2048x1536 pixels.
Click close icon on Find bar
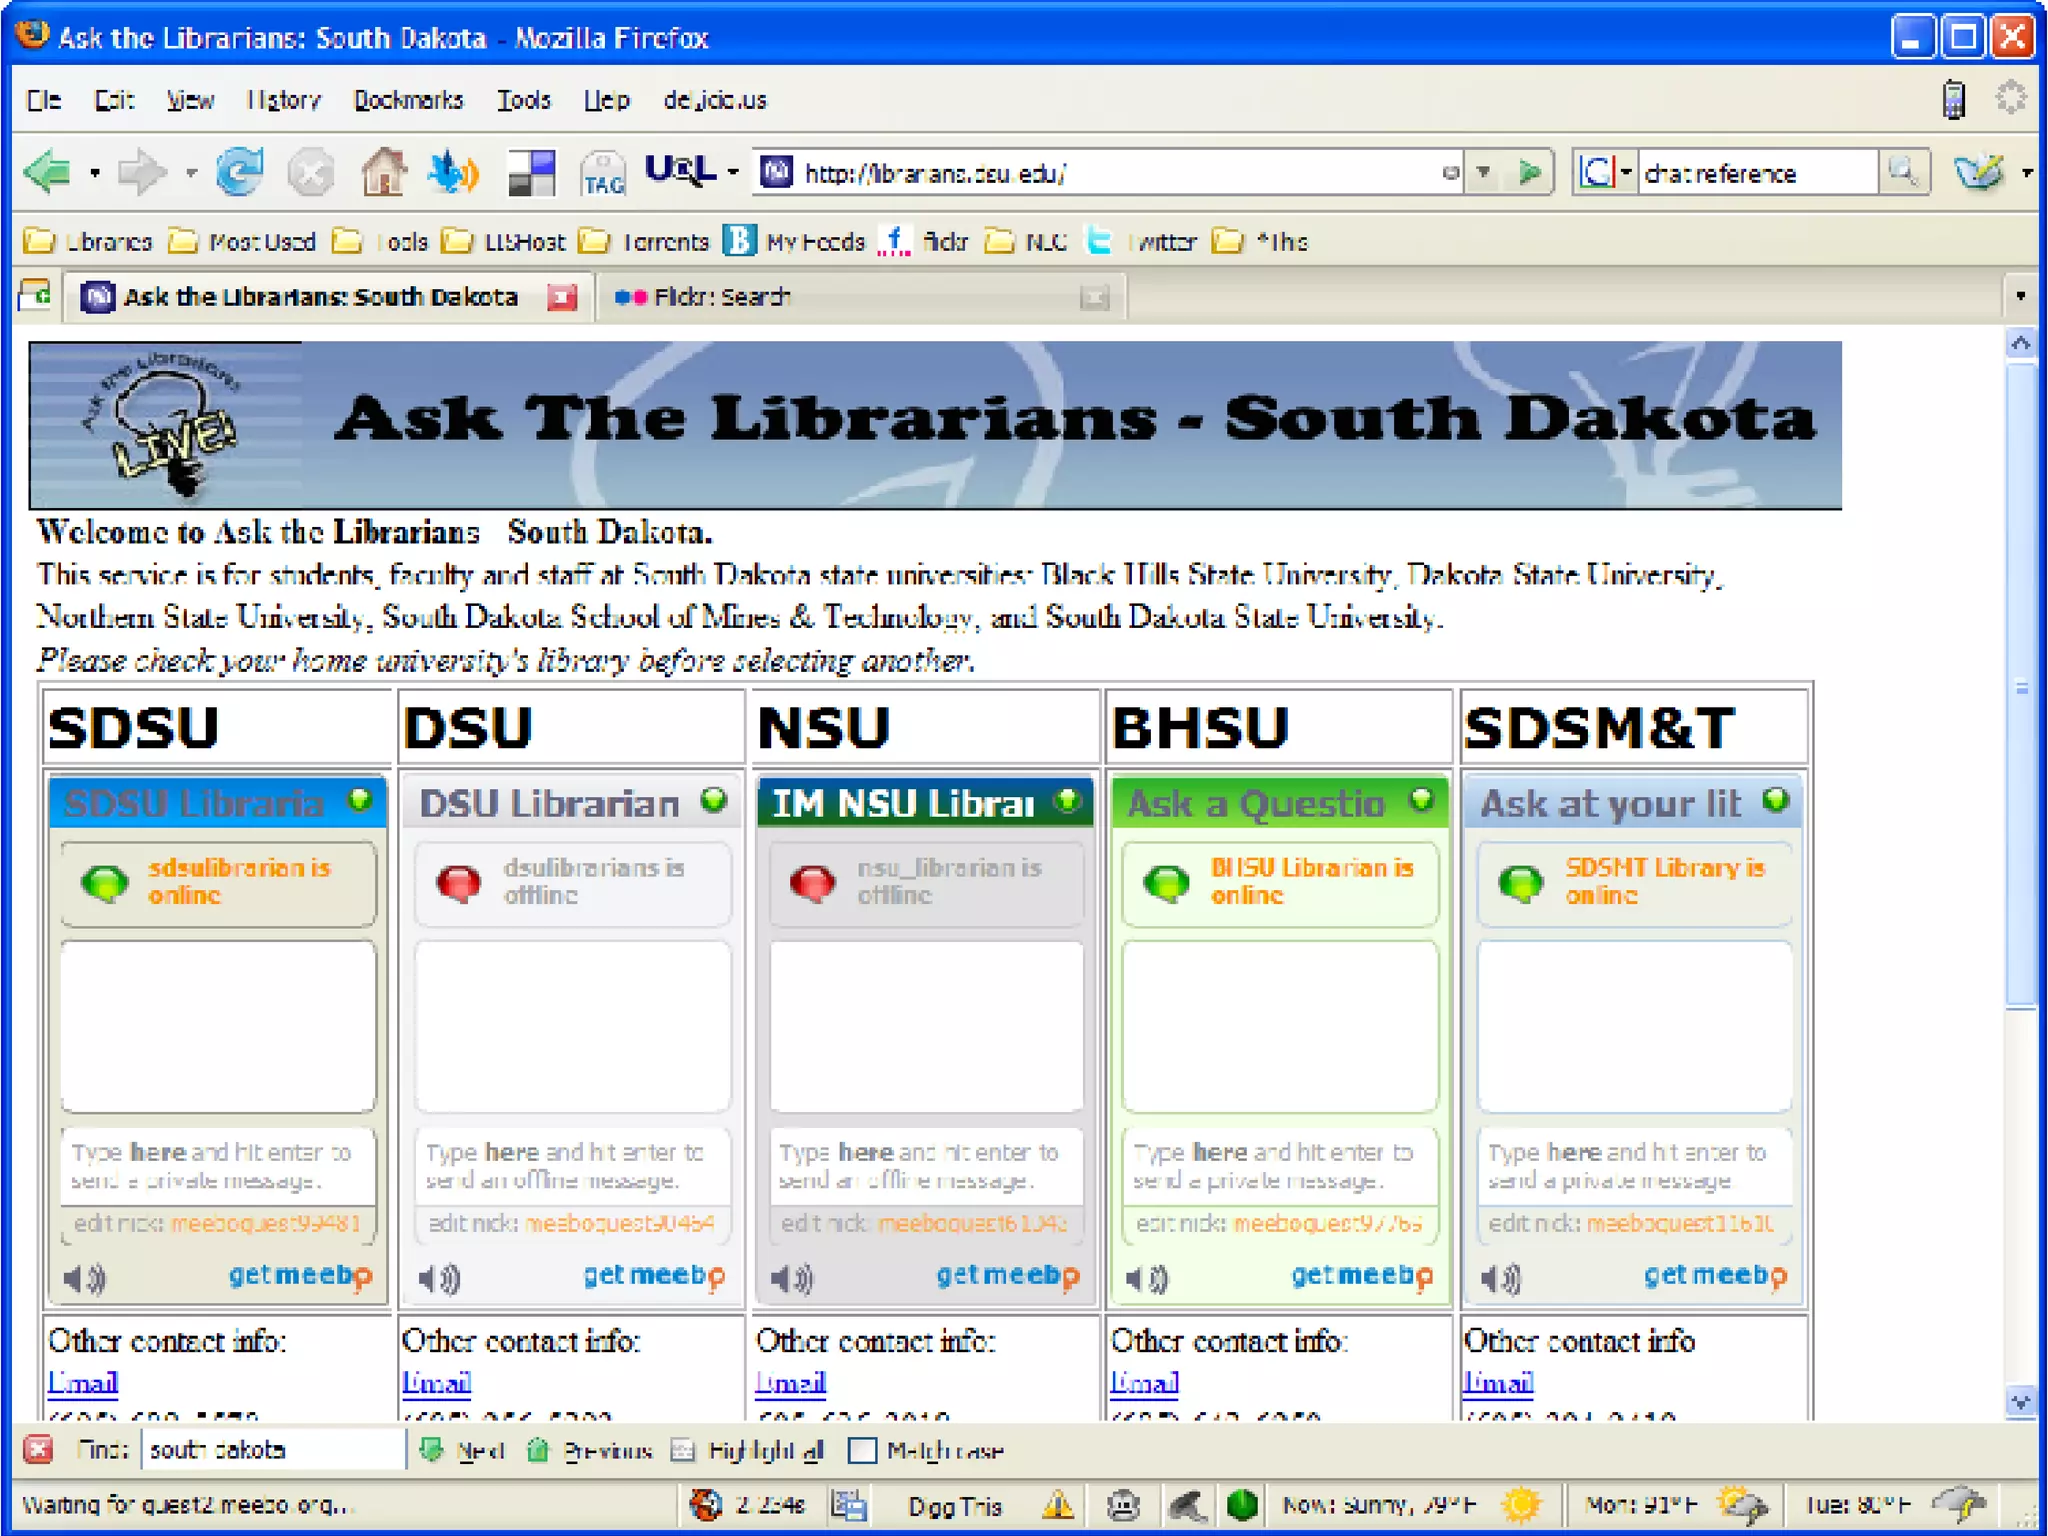click(x=38, y=1449)
